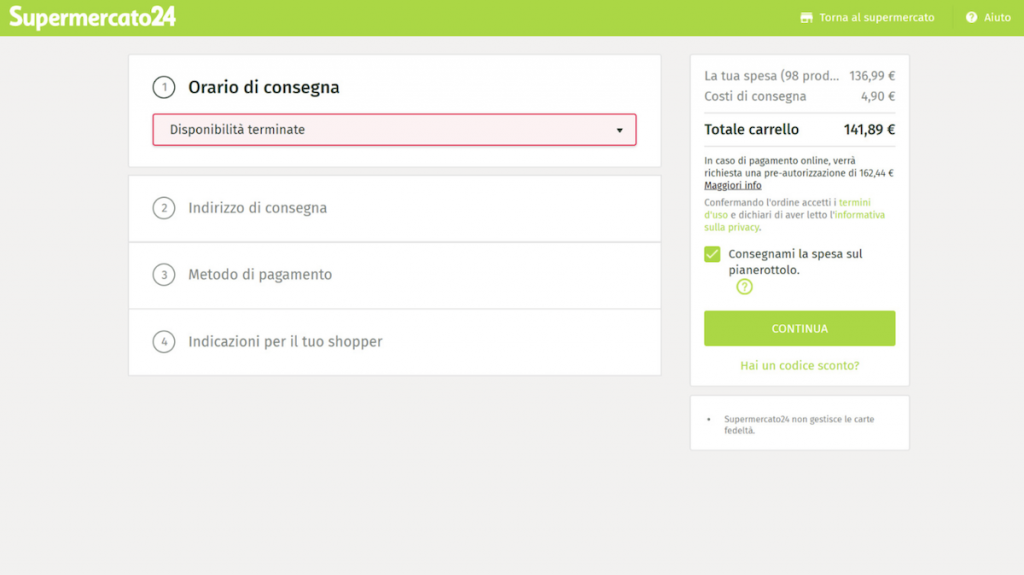
Task: Expand the Metodo di pagamento section
Action: (260, 274)
